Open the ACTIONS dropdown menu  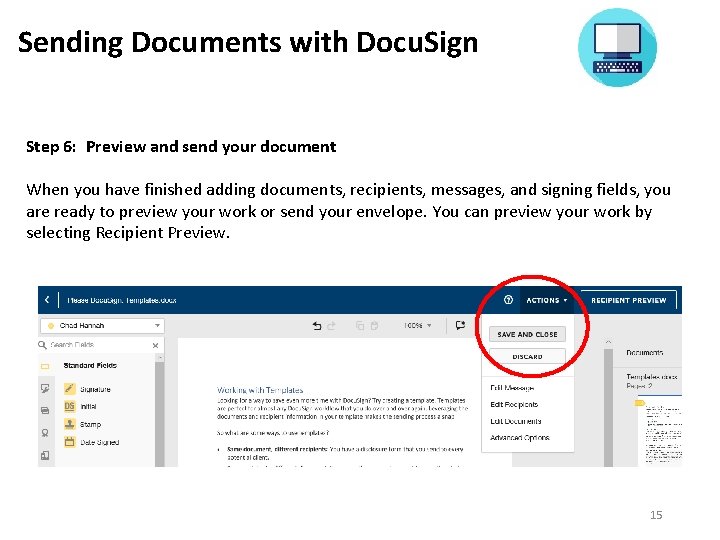546,300
